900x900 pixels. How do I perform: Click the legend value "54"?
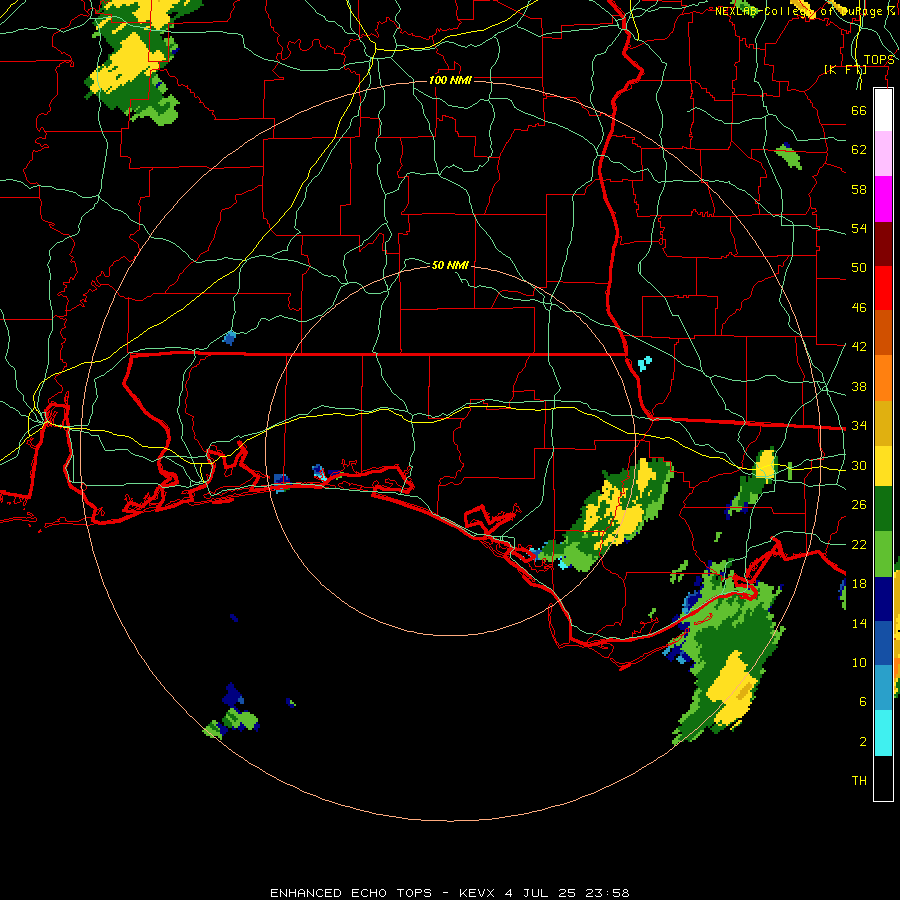point(859,228)
